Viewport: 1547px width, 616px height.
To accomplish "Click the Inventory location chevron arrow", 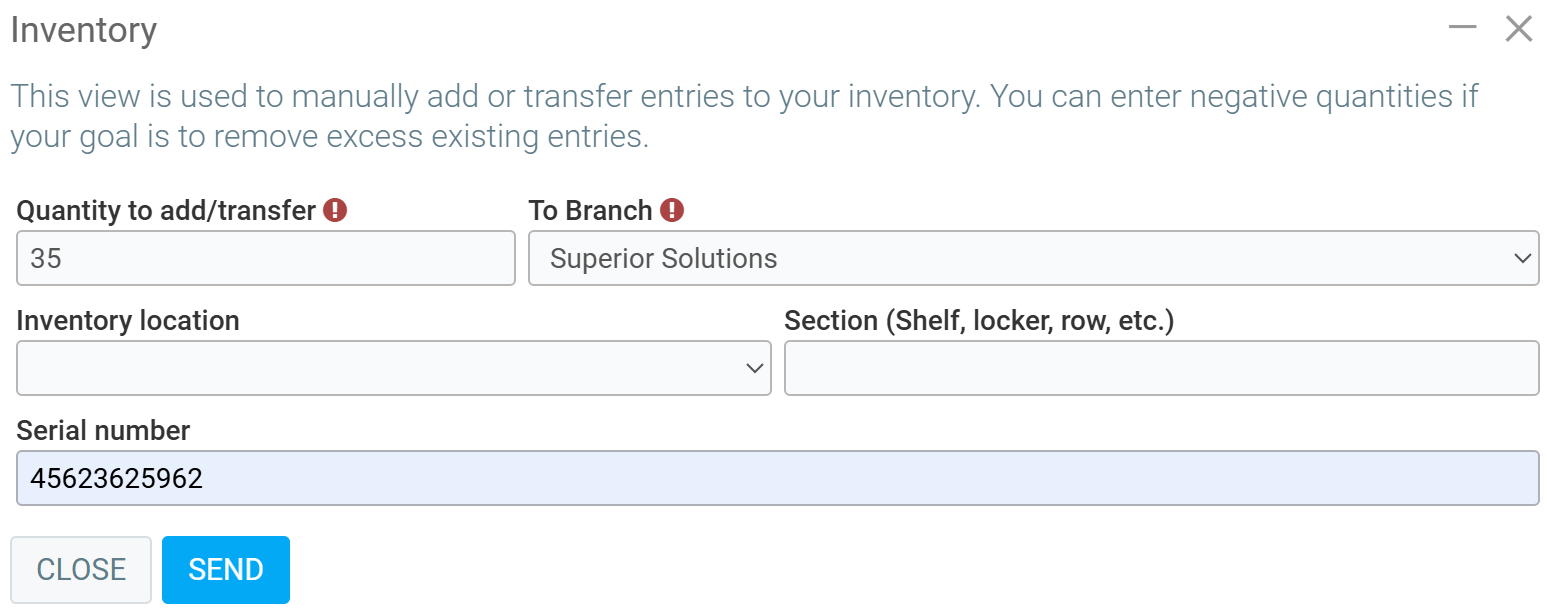I will [755, 368].
